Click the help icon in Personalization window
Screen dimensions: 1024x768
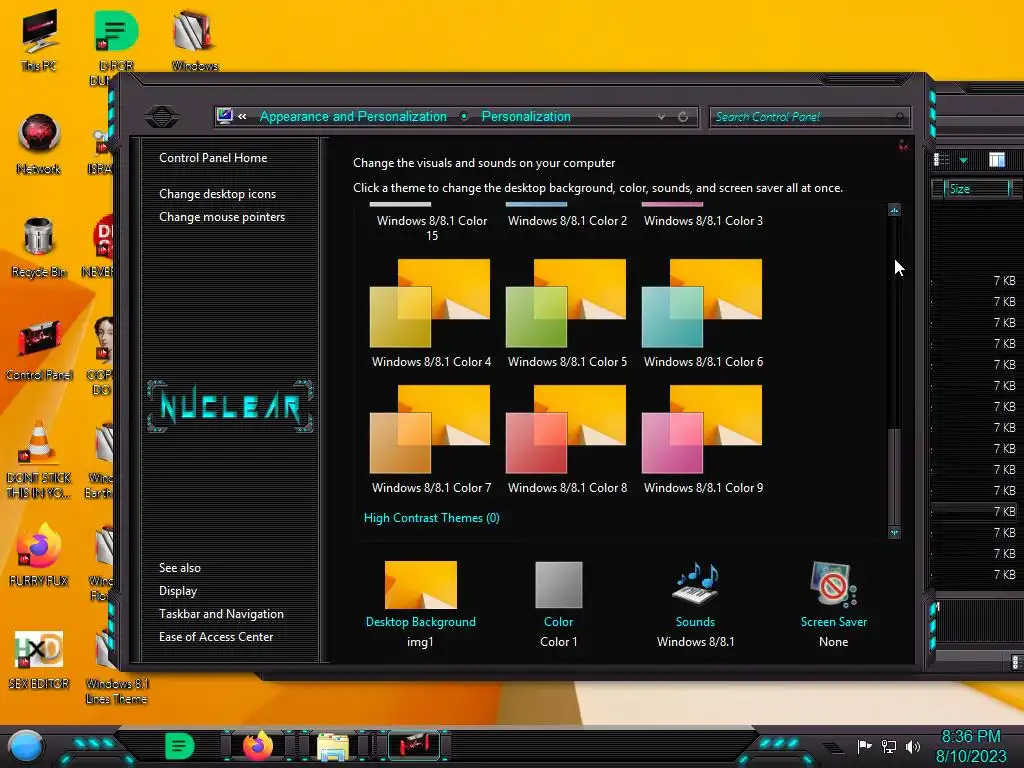(903, 145)
